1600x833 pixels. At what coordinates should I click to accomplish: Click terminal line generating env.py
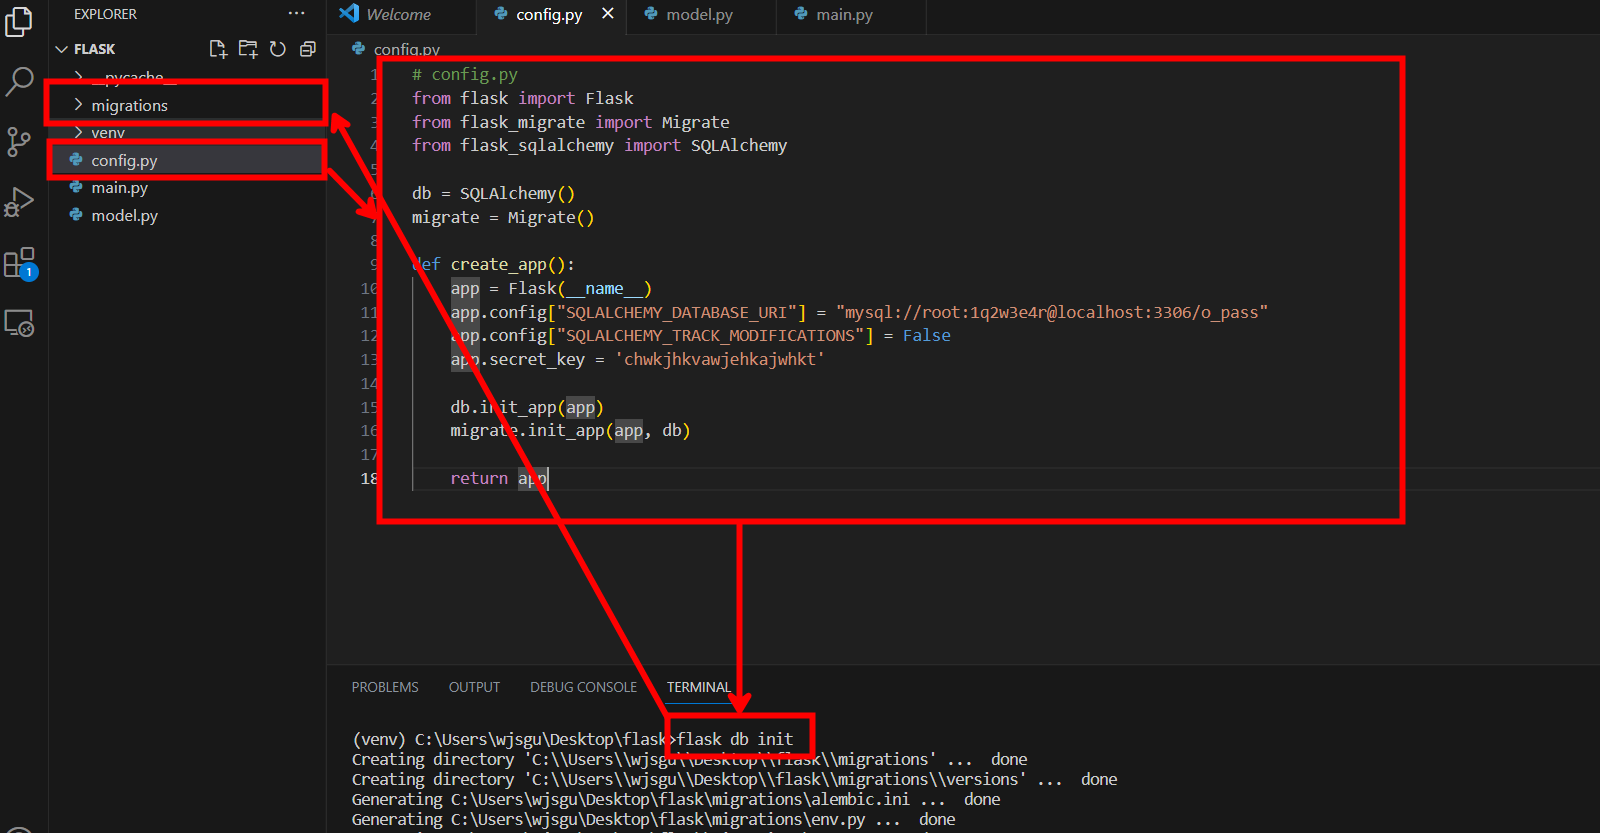tap(654, 819)
